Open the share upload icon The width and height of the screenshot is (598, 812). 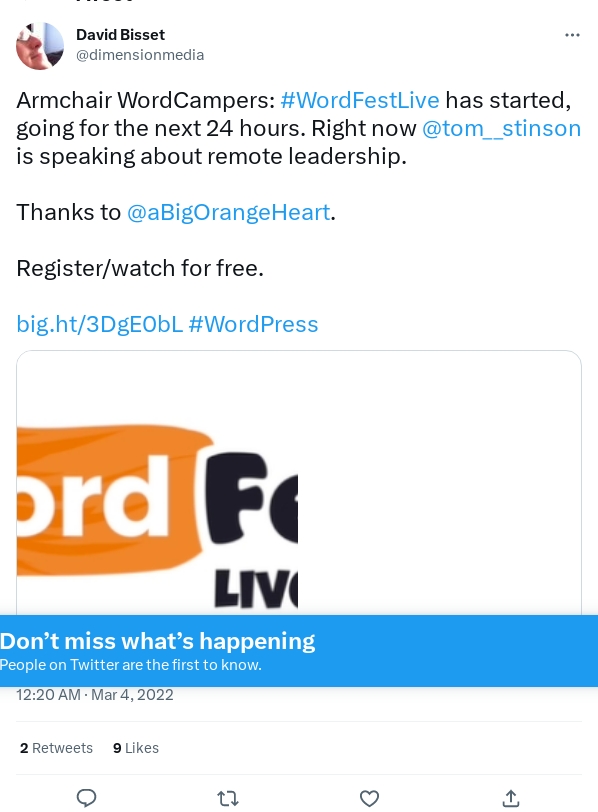coord(511,798)
